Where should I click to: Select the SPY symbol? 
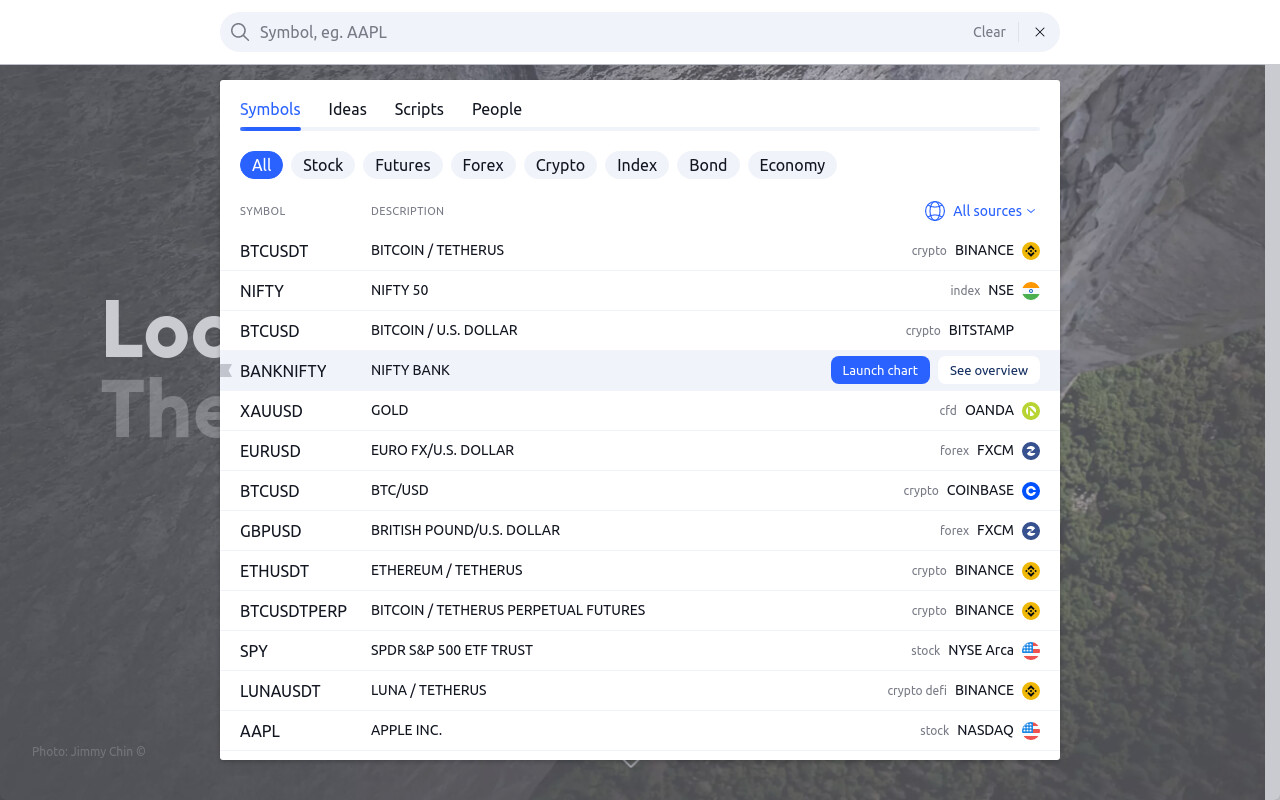click(x=254, y=651)
